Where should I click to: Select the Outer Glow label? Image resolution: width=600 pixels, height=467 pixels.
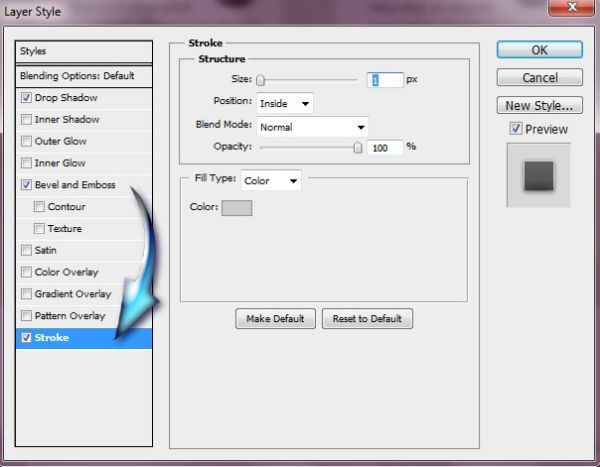point(60,141)
